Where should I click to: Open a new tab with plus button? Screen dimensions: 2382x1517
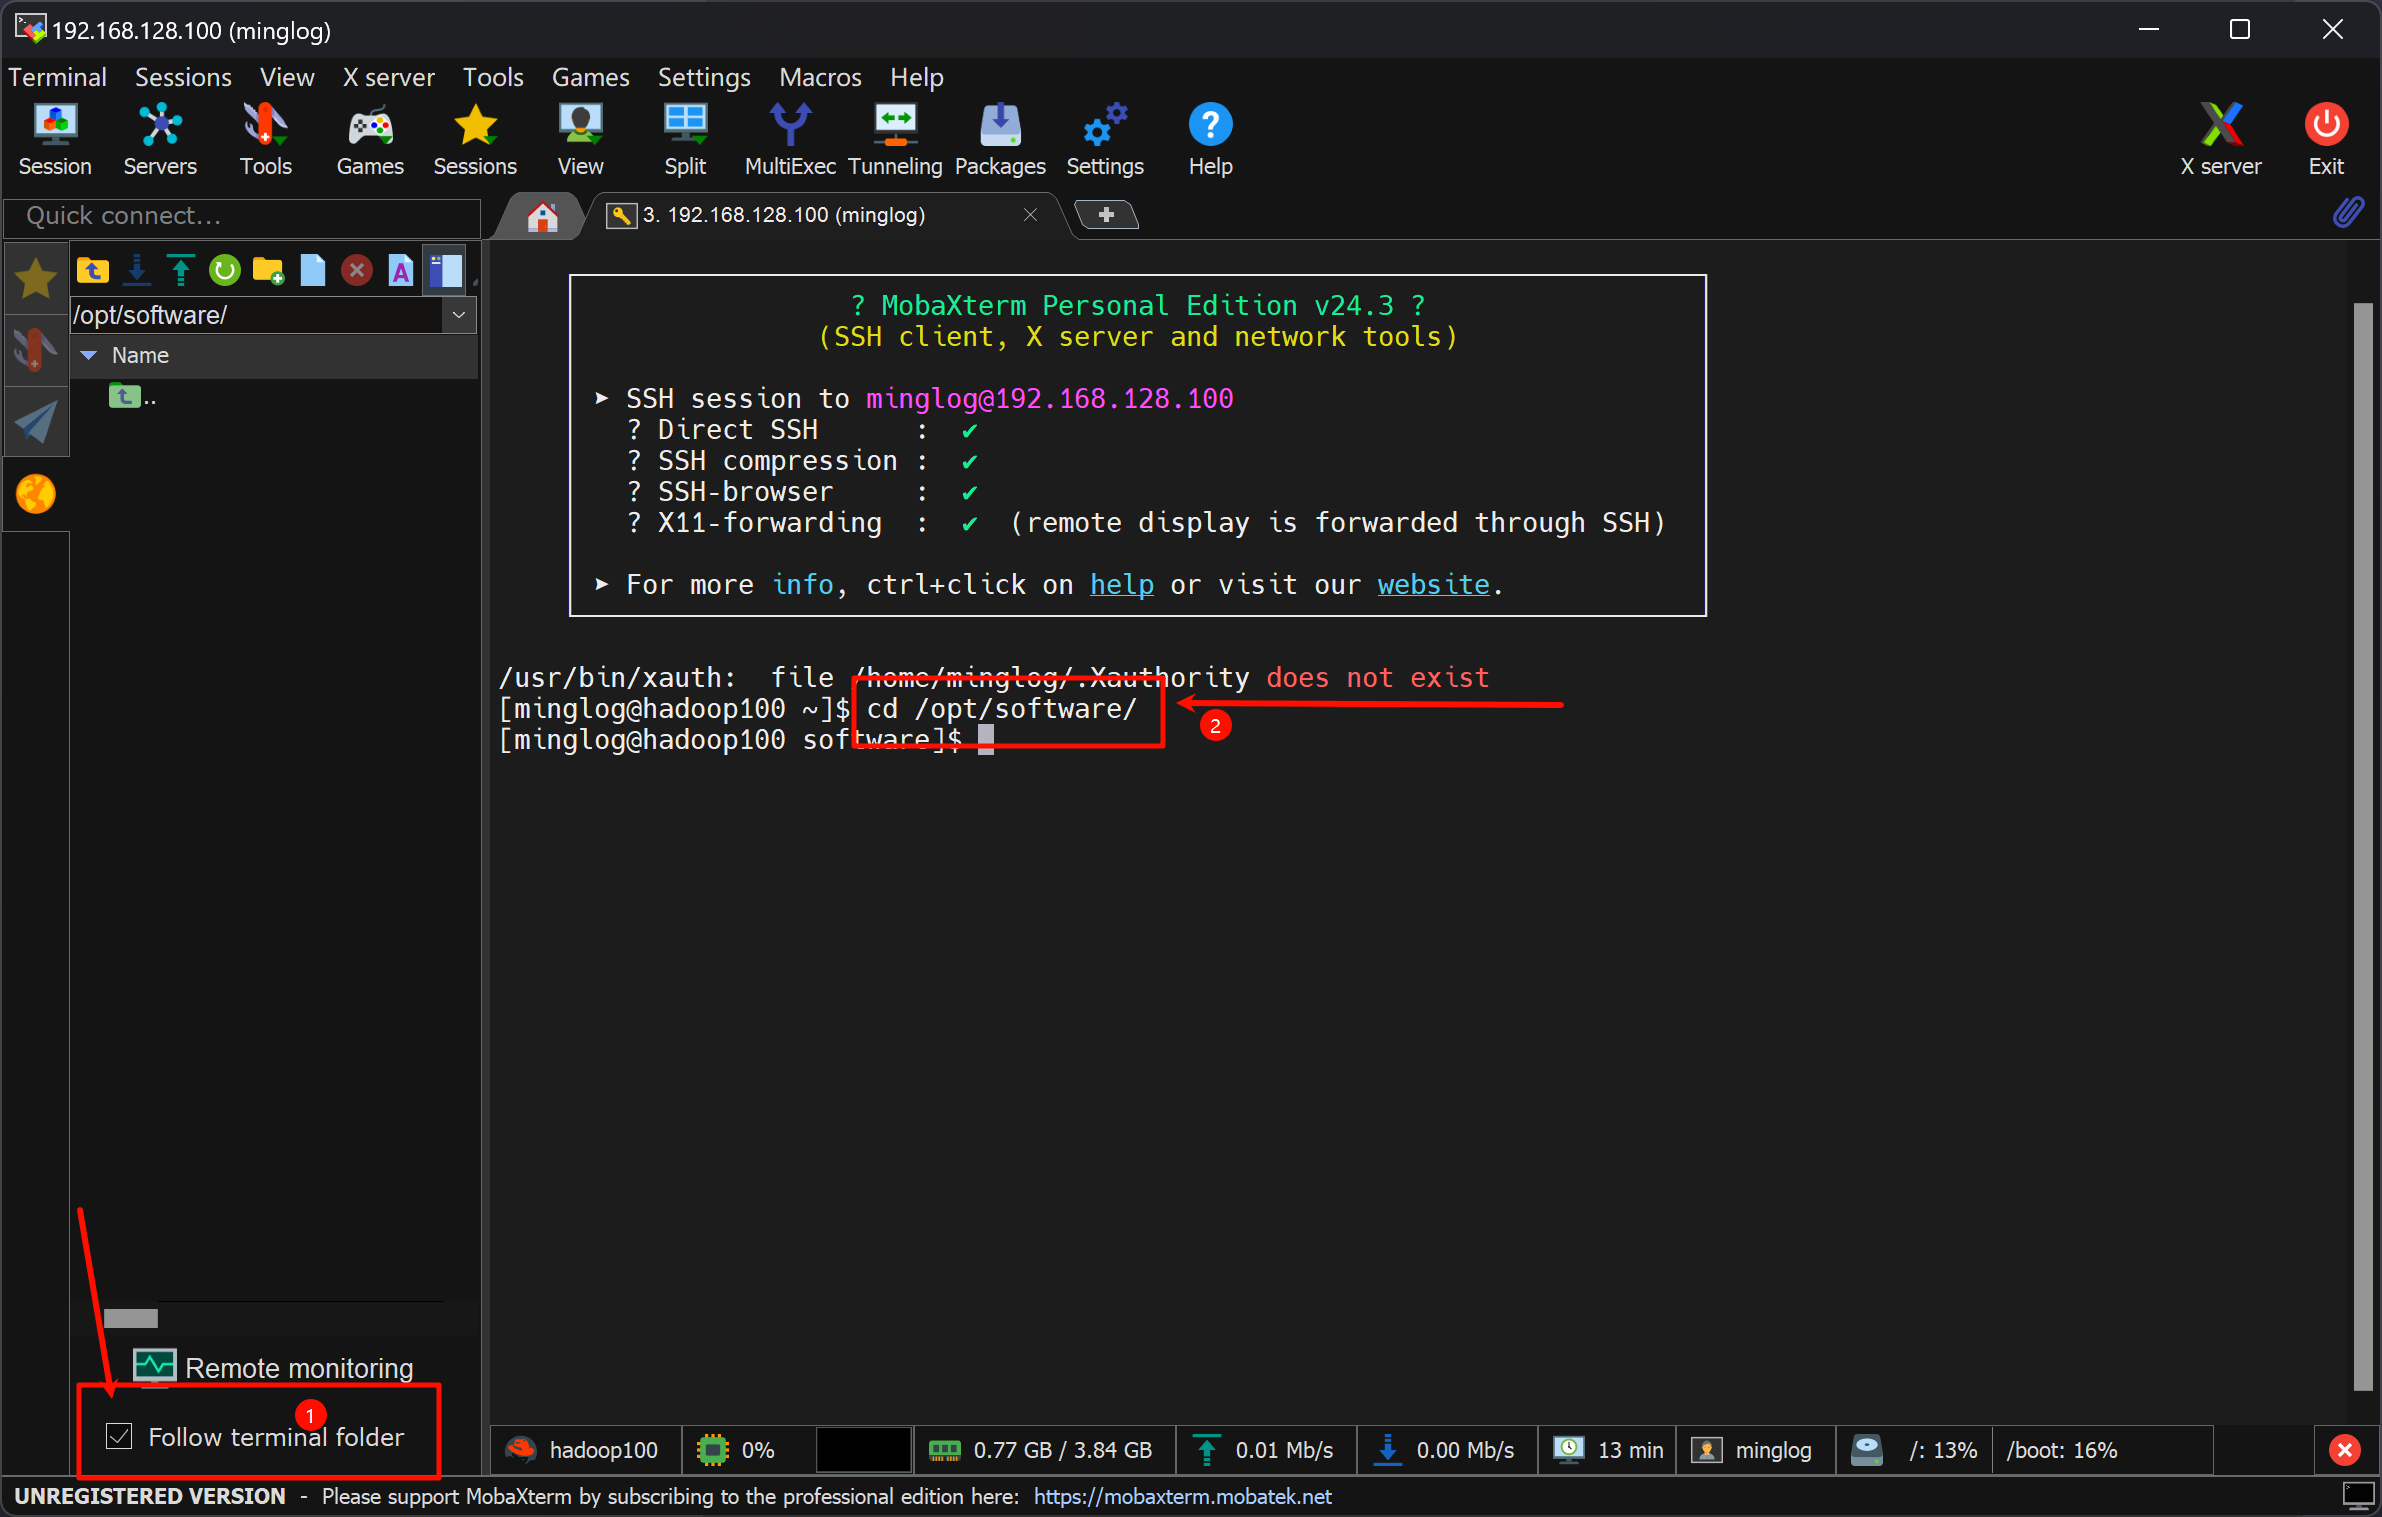(x=1106, y=215)
